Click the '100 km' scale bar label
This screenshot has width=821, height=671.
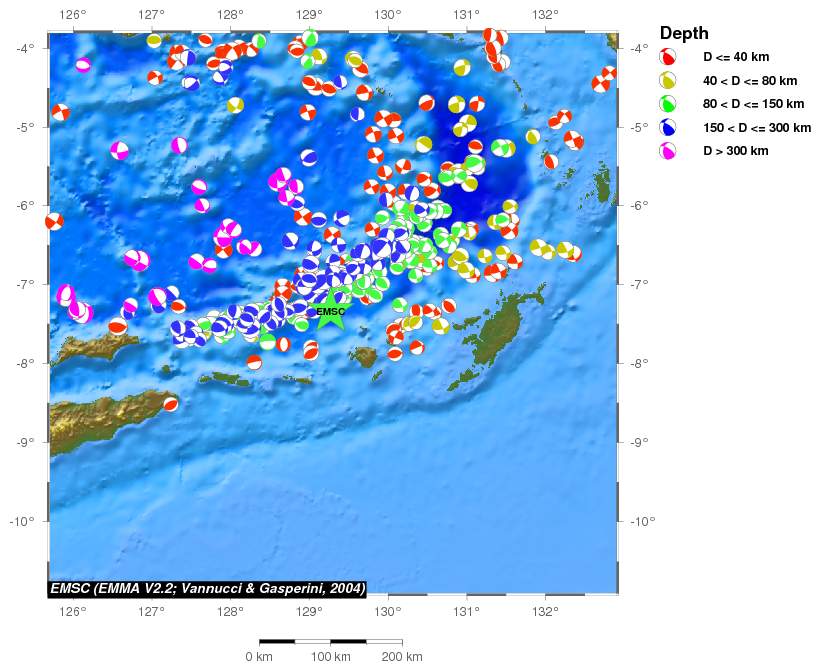(x=330, y=657)
